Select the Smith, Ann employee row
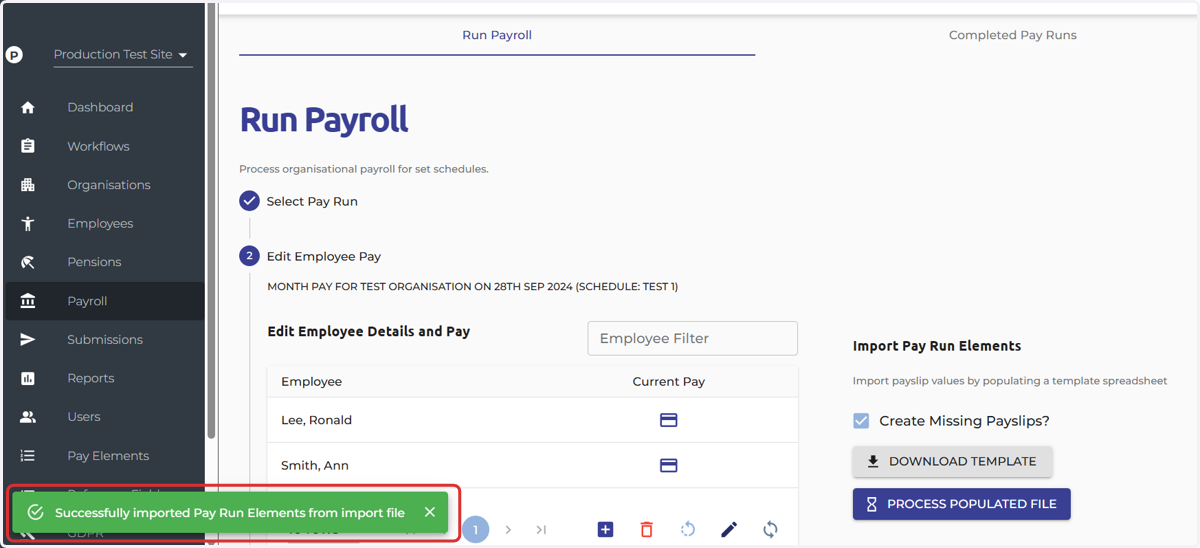 click(532, 465)
